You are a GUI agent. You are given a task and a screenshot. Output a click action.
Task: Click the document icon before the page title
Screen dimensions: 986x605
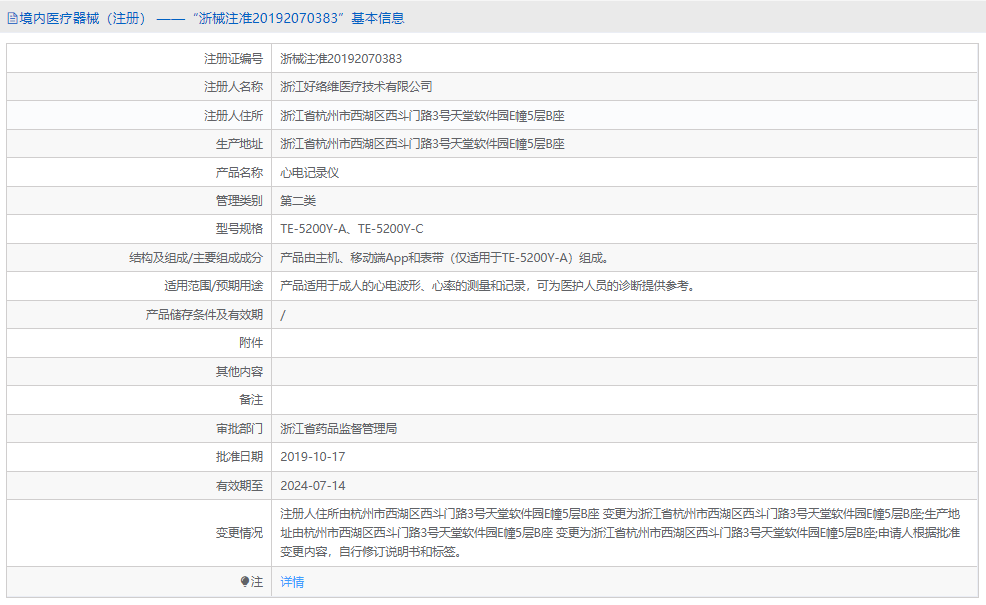[x=12, y=18]
